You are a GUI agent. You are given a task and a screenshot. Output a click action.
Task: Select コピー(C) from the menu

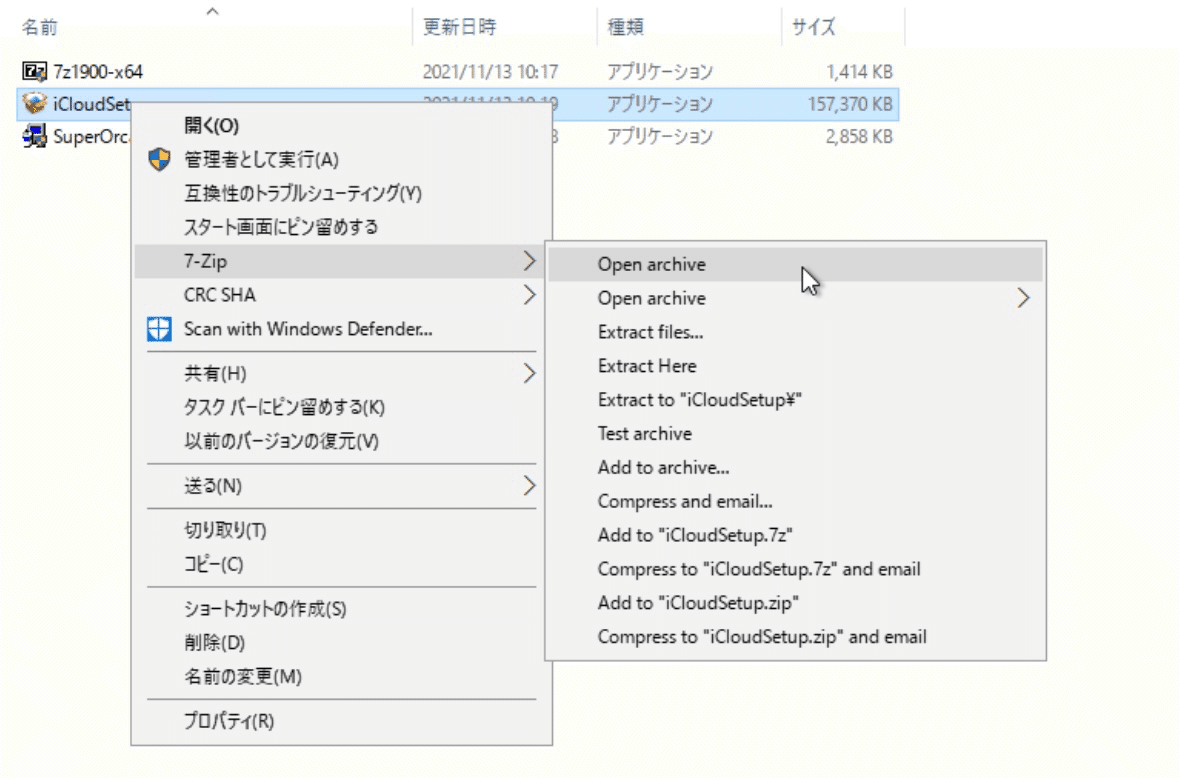pos(342,564)
